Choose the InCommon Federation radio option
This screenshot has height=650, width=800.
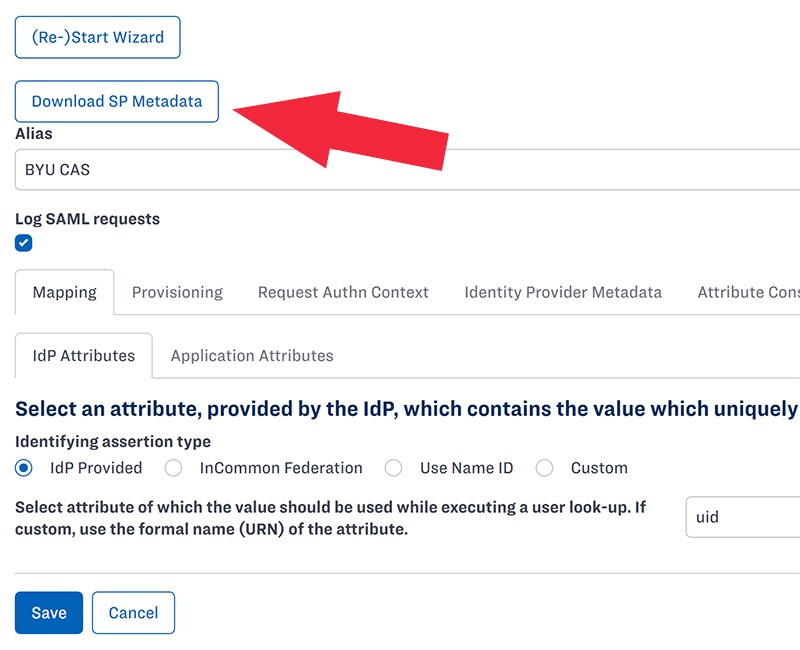point(174,468)
